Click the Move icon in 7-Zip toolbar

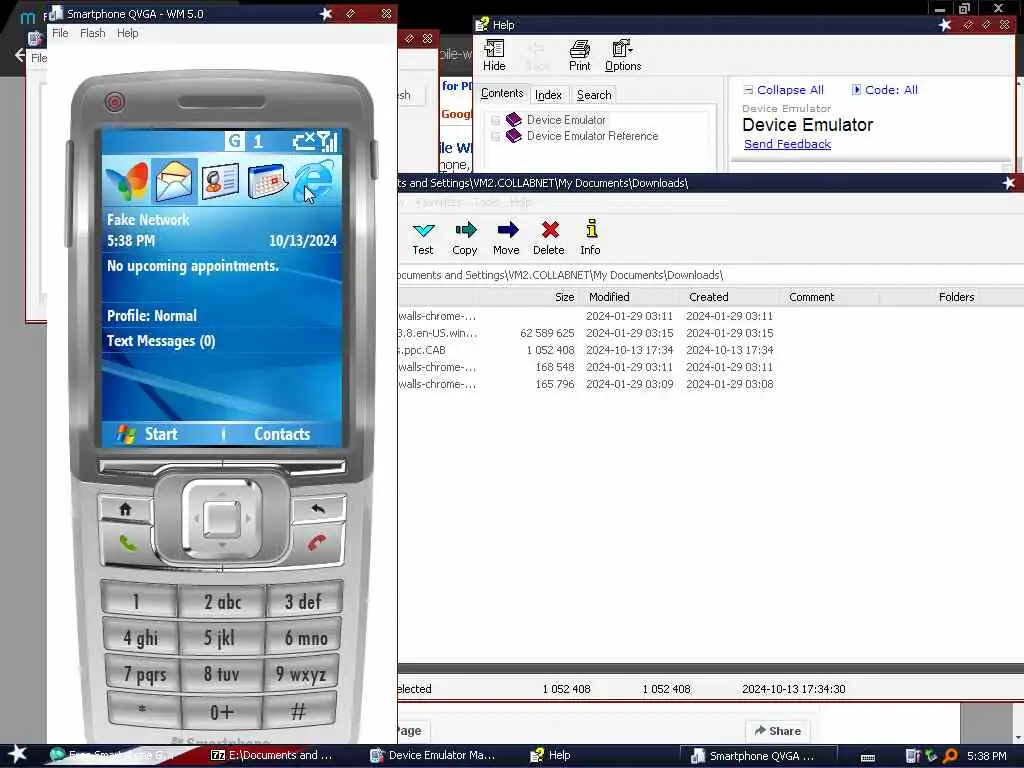(x=506, y=238)
